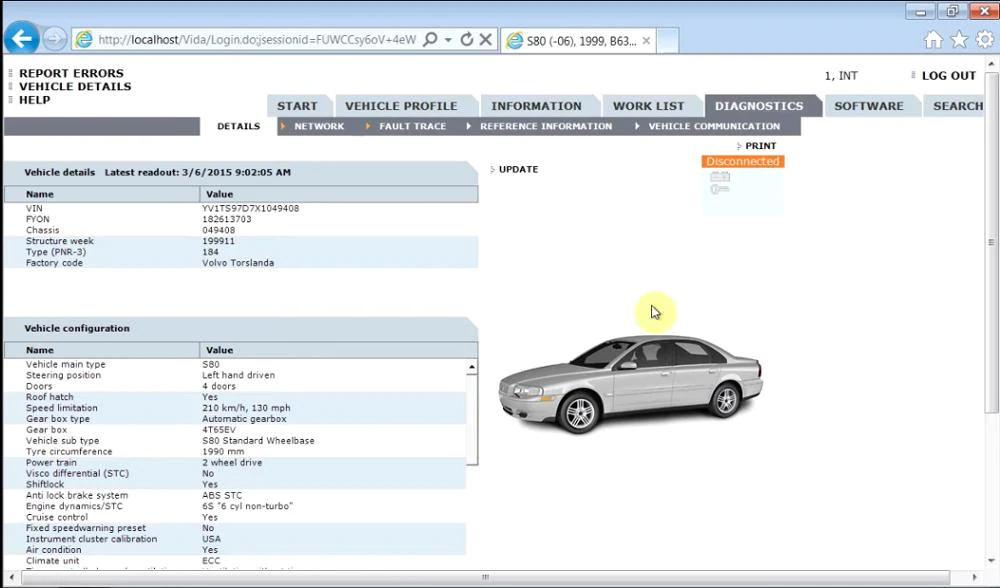Click the Refresh page icon
This screenshot has width=1000, height=588.
[467, 40]
